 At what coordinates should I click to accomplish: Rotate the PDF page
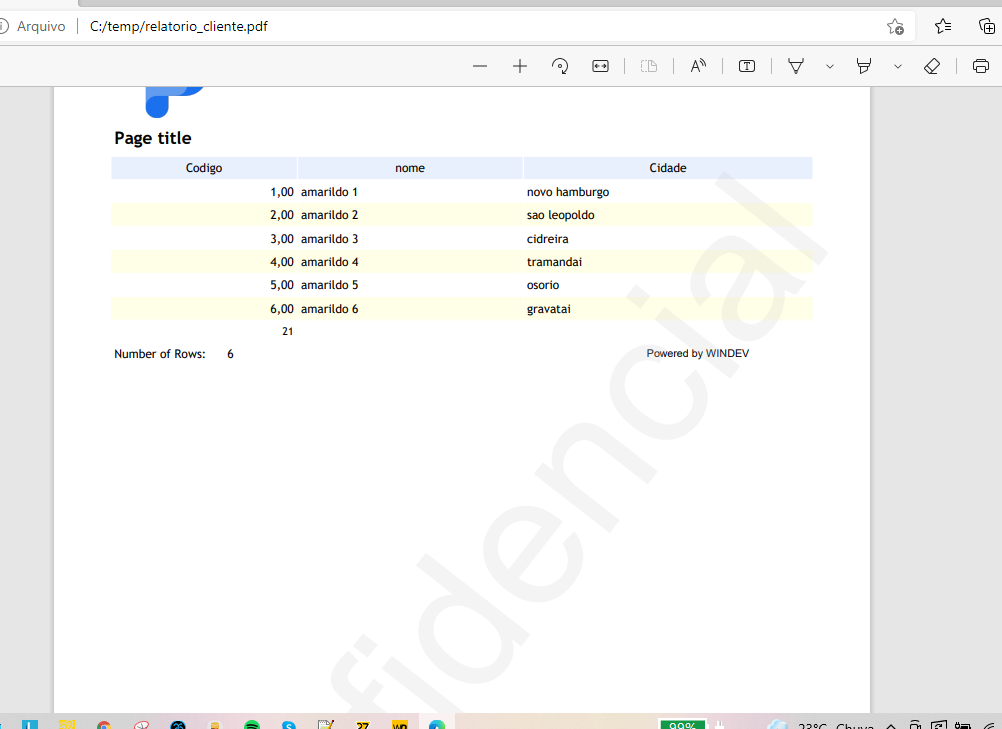tap(560, 66)
